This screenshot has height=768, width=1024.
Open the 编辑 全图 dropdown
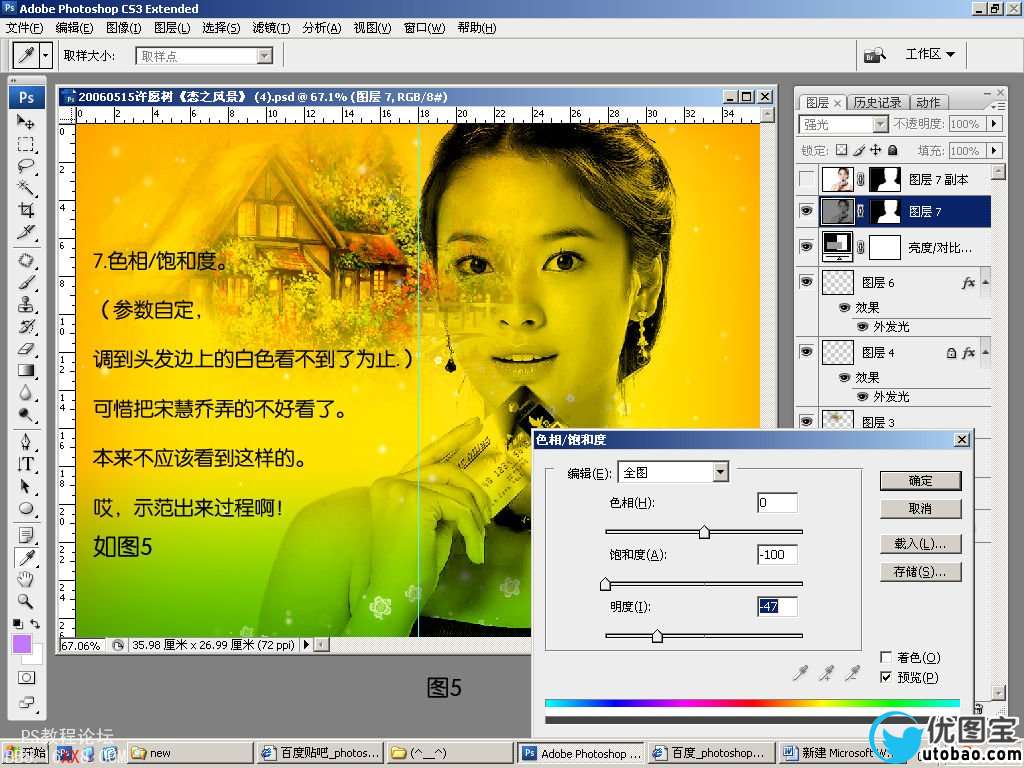[x=720, y=472]
